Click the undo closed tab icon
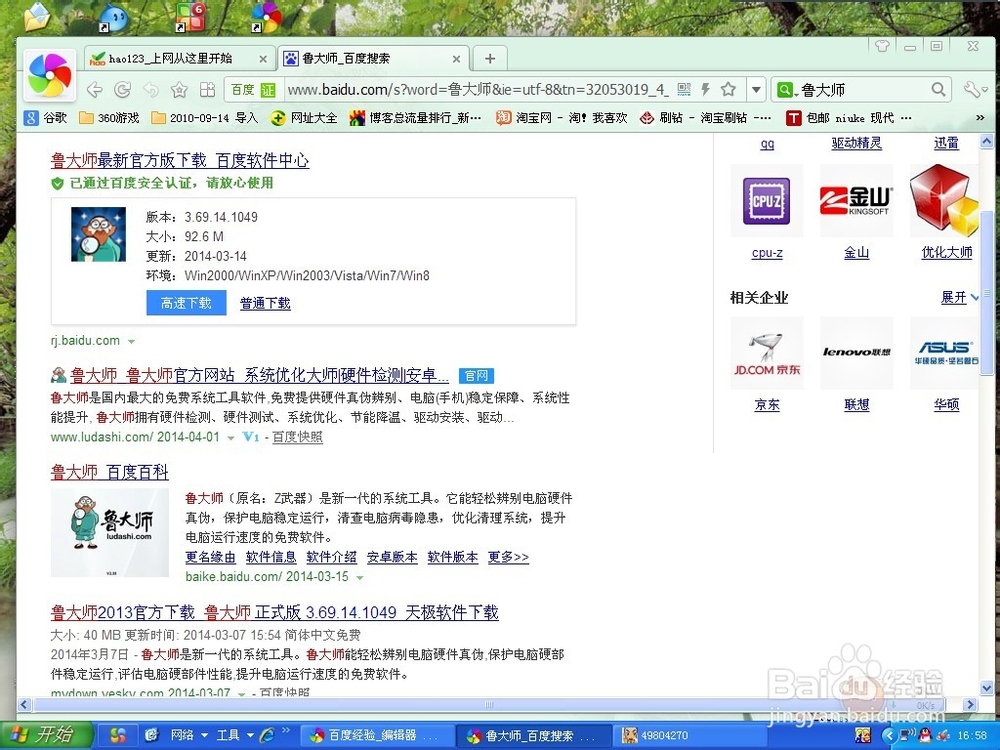 tap(151, 90)
